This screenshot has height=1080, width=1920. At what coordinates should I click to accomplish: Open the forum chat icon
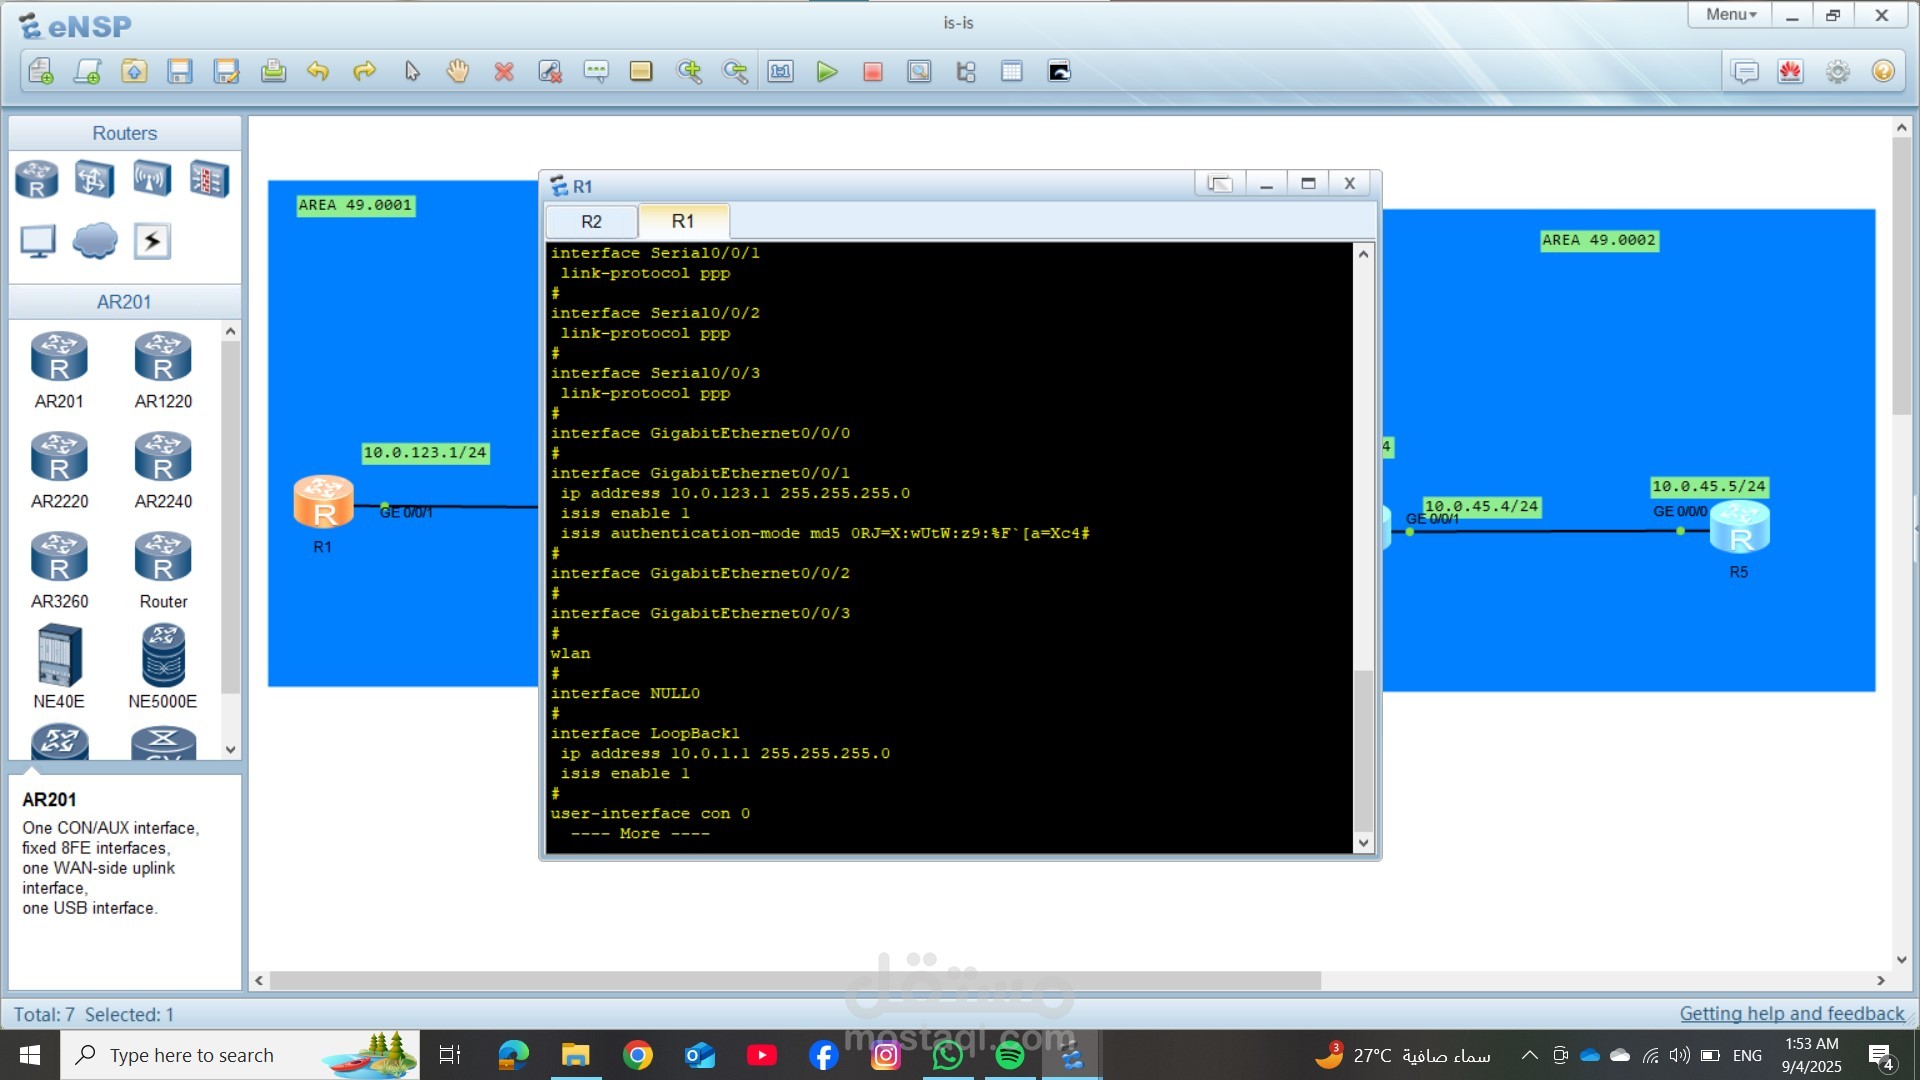(x=1745, y=71)
